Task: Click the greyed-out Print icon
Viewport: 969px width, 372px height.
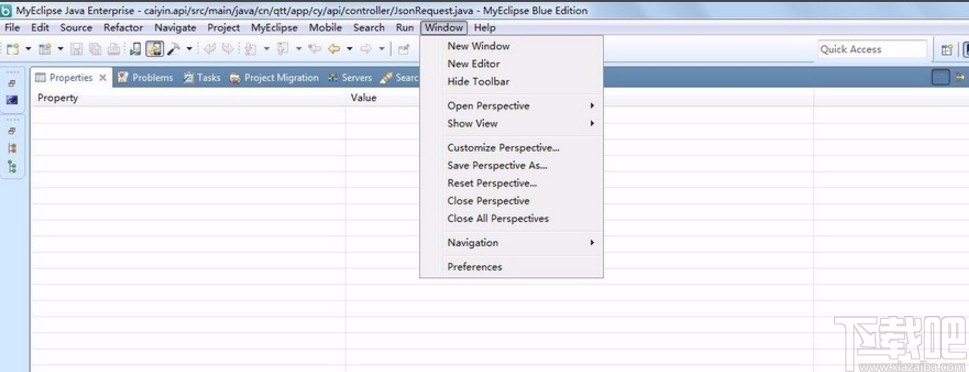Action: (x=114, y=49)
